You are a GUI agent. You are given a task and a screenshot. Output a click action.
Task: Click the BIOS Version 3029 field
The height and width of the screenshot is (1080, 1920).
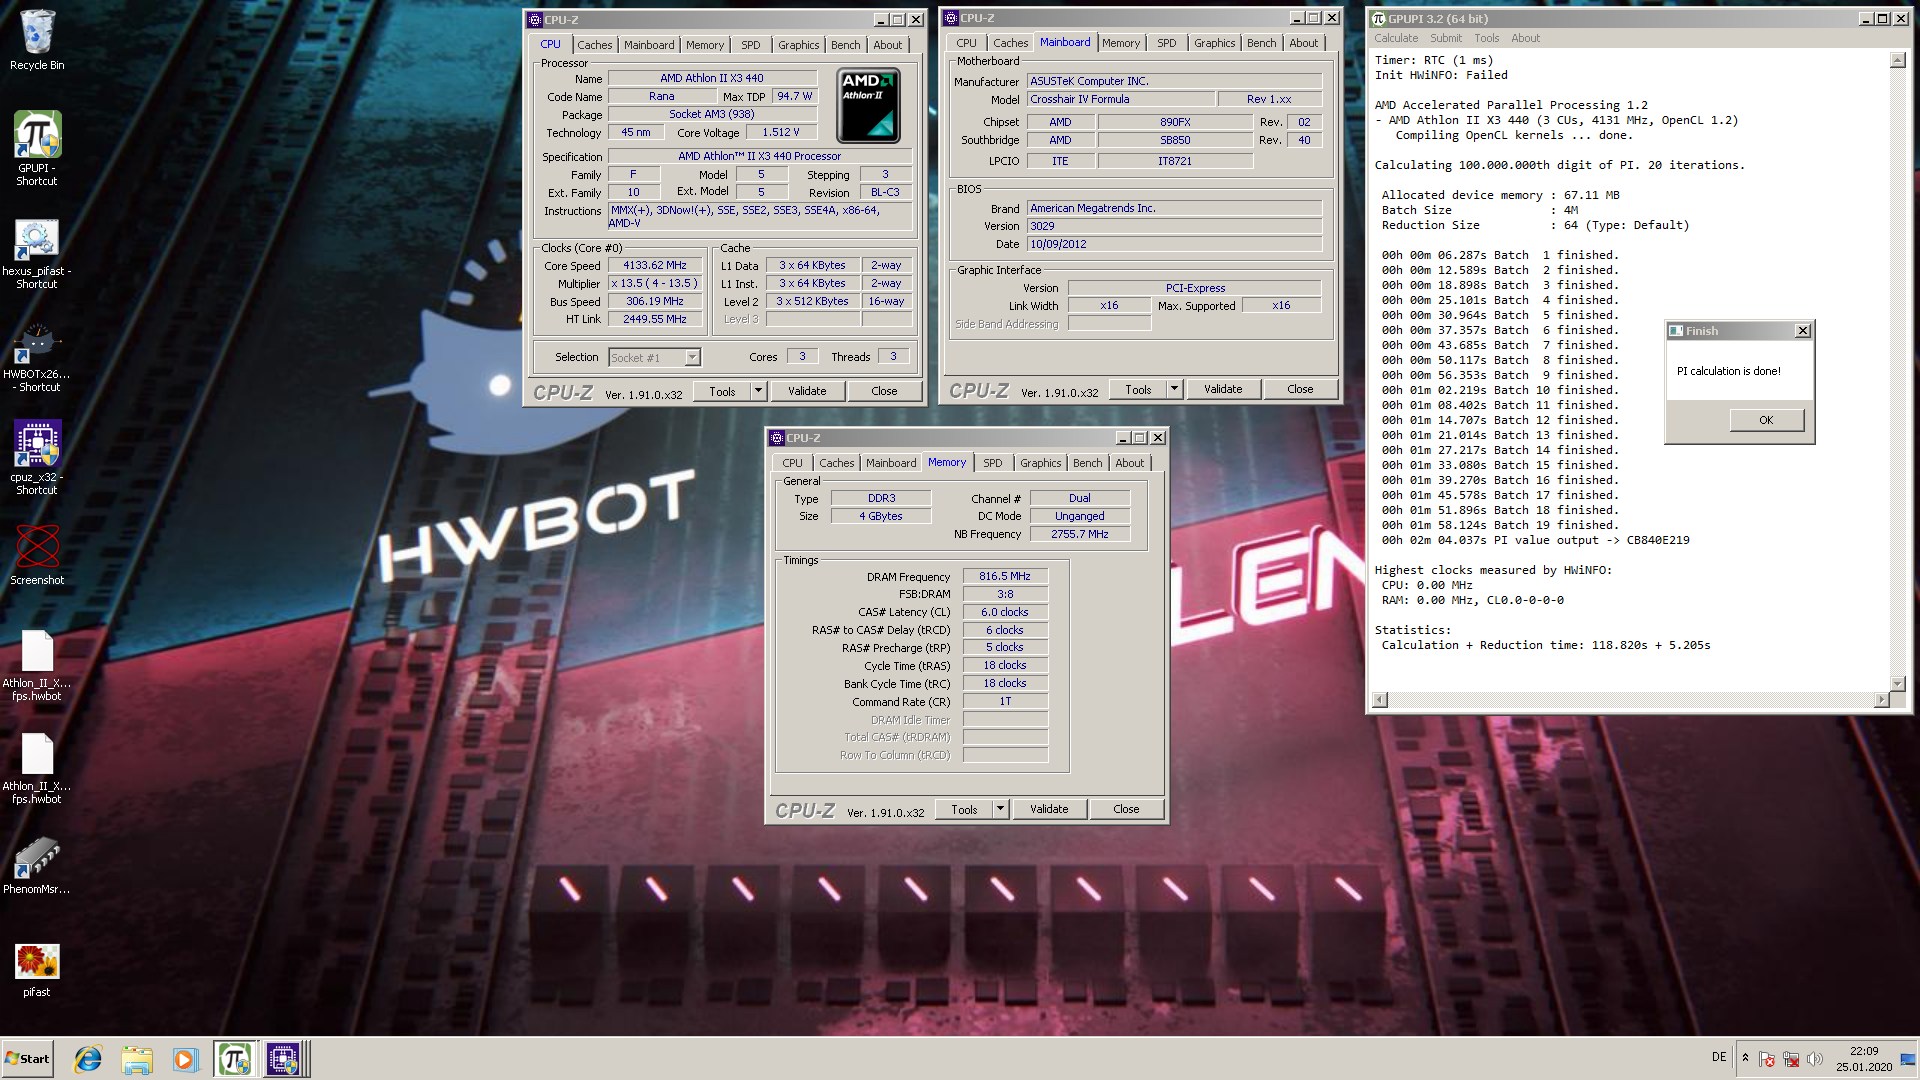pos(1174,226)
